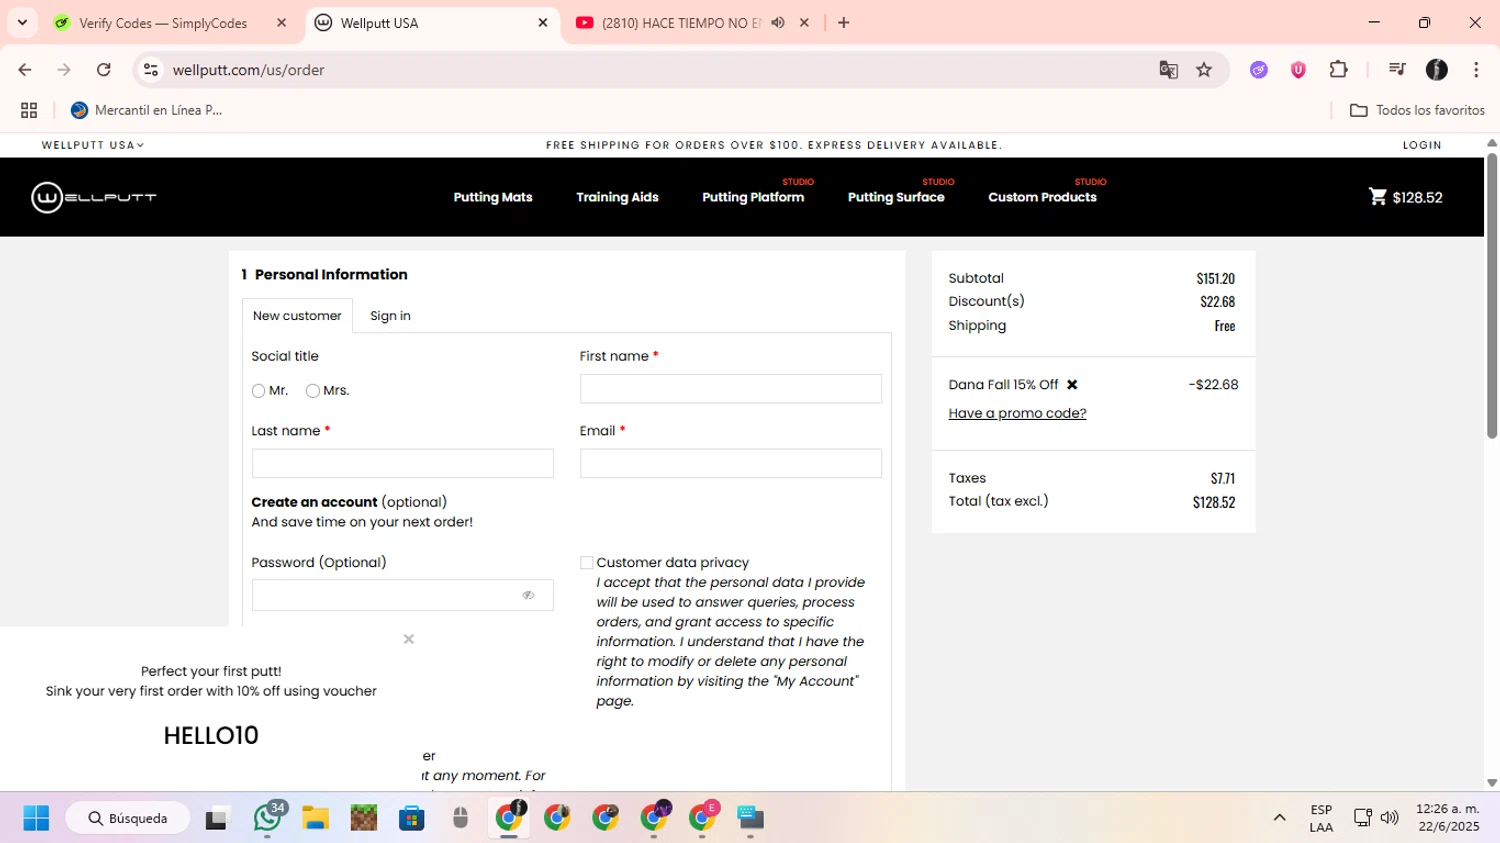The image size is (1500, 843).
Task: Open the apps grid in bookmarks bar
Action: click(x=29, y=110)
